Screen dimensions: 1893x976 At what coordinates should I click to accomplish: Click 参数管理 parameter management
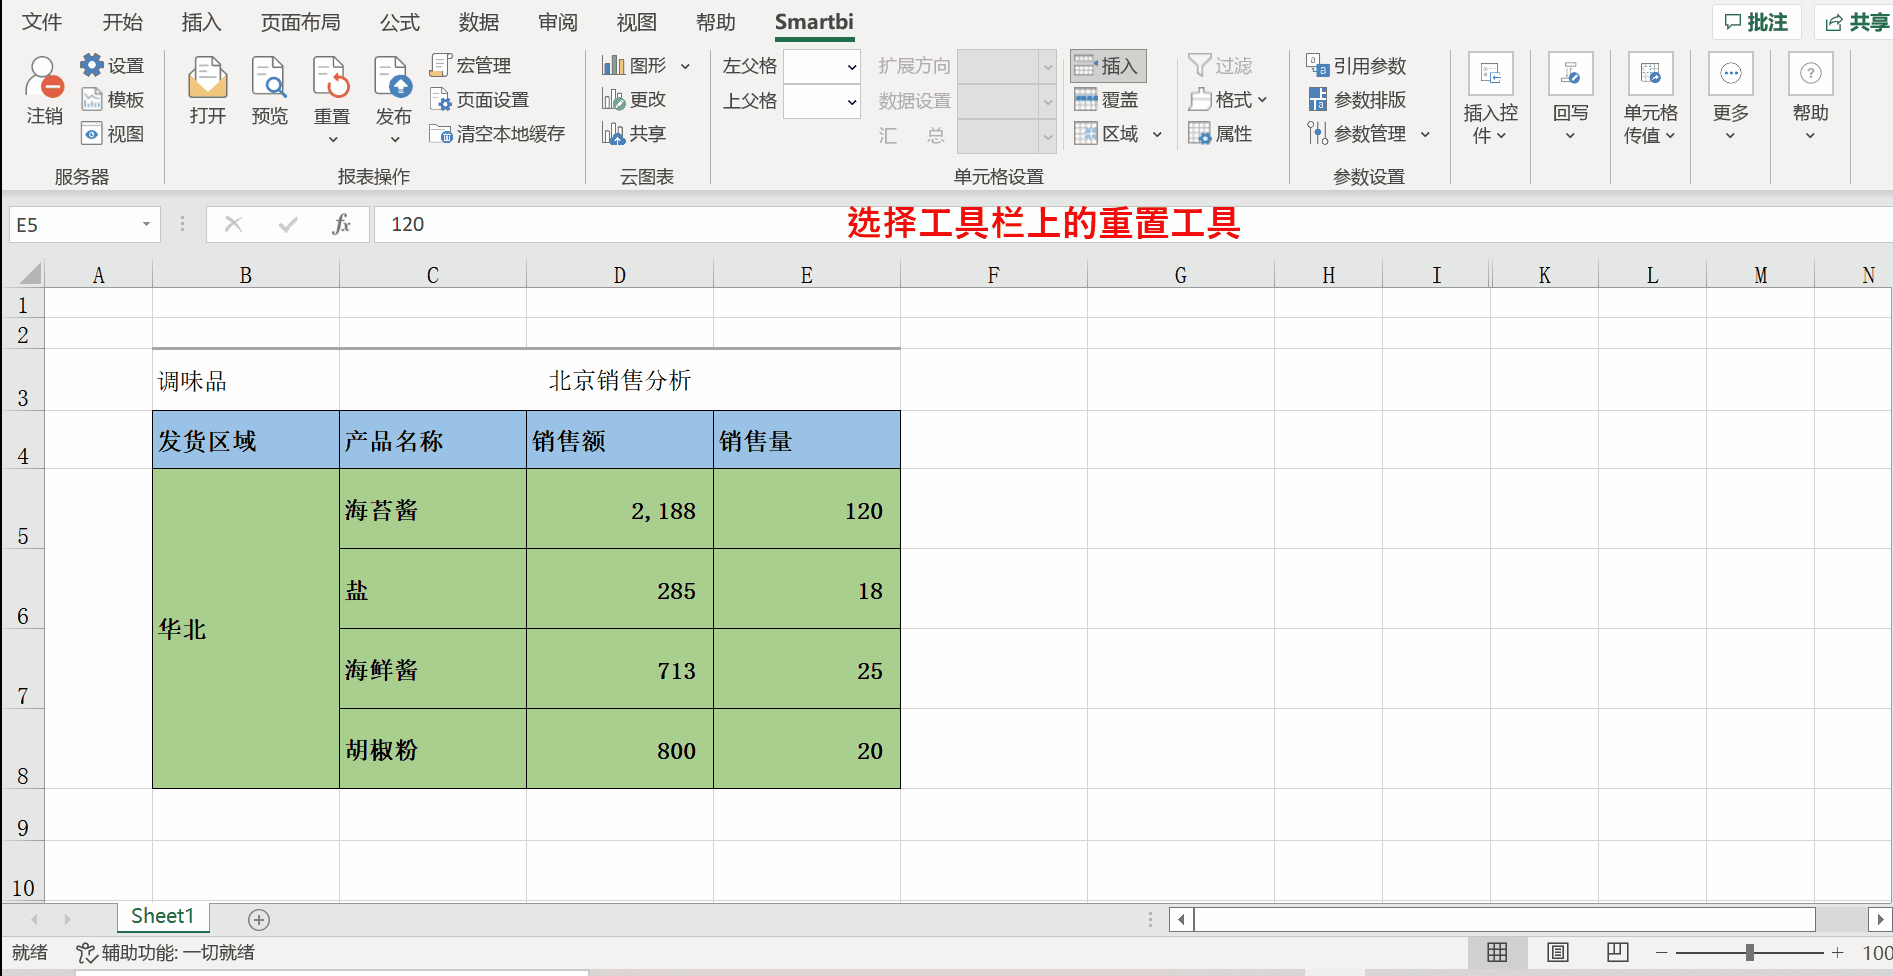tap(1356, 134)
